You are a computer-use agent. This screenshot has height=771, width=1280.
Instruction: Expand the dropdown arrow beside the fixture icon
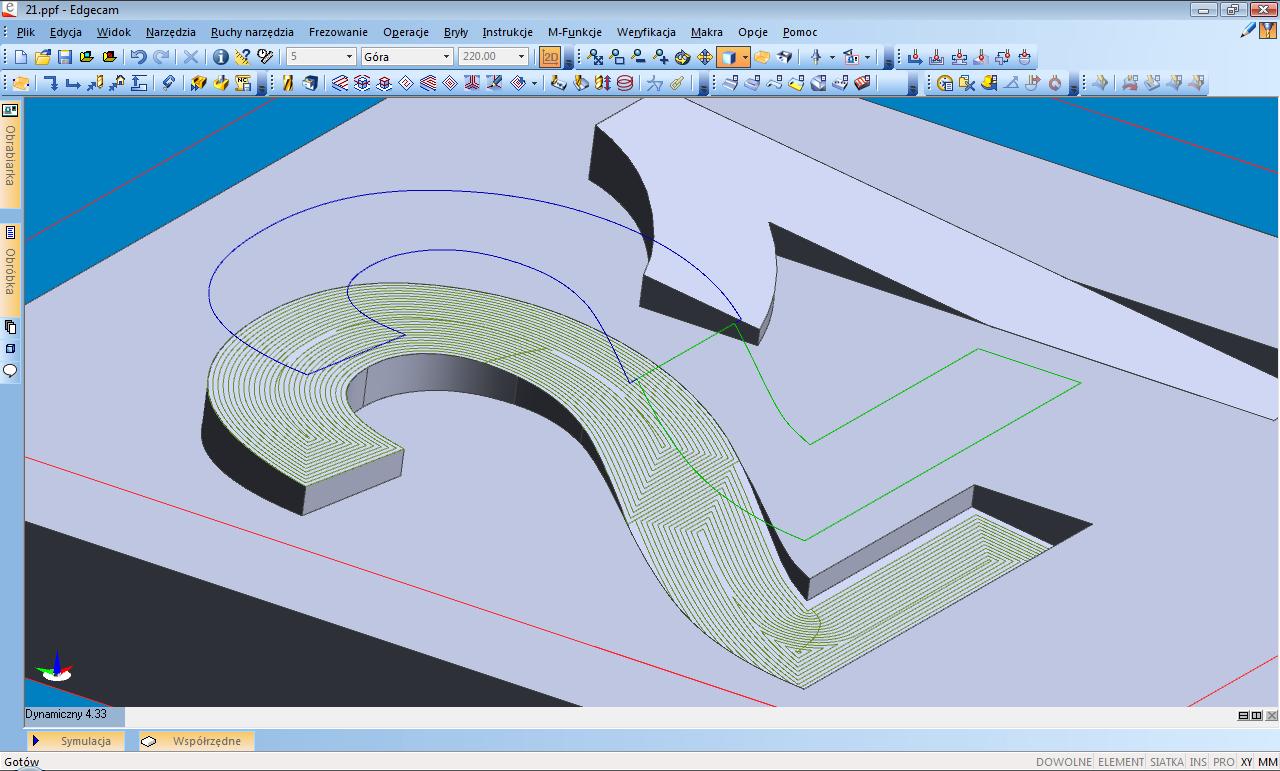point(867,57)
